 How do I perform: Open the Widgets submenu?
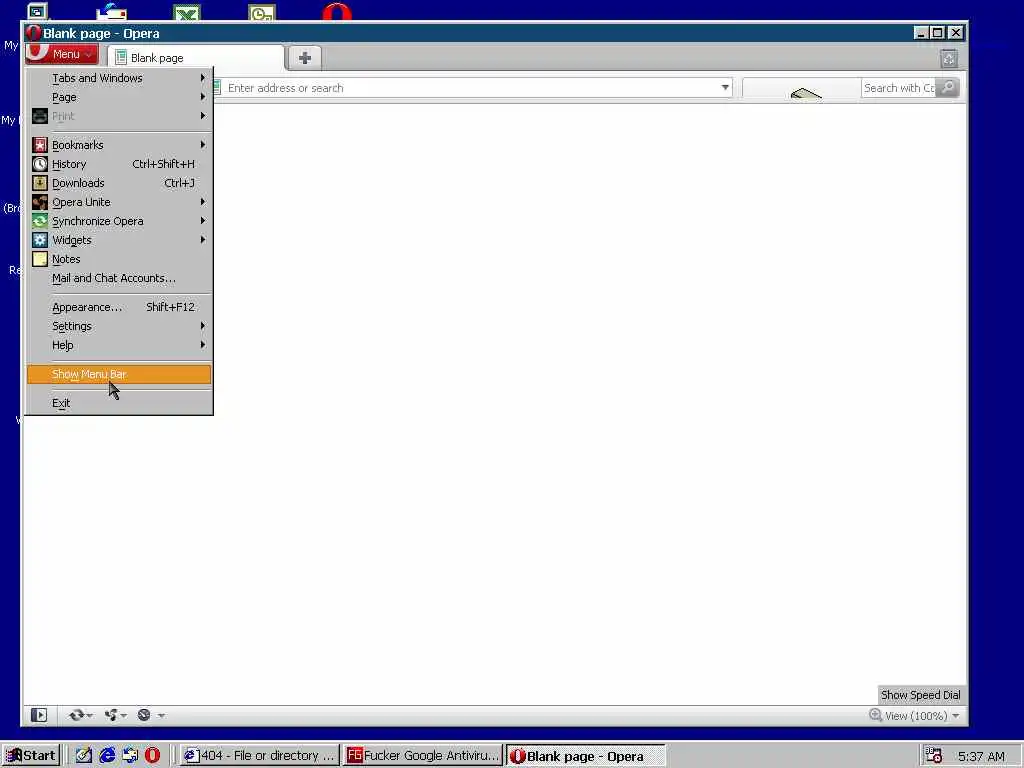[119, 240]
